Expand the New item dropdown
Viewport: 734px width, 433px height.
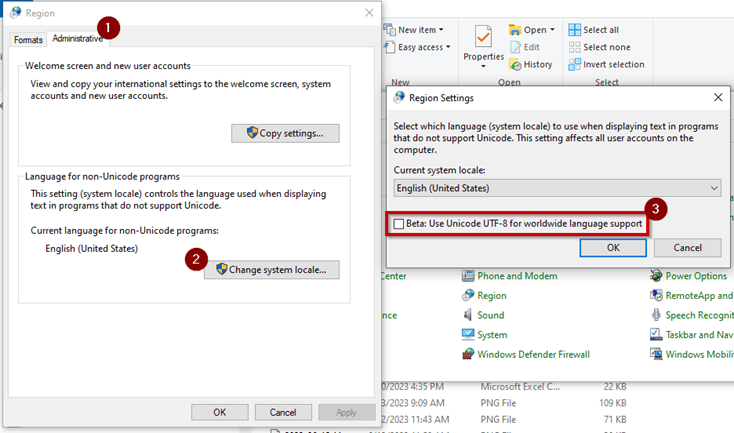(x=423, y=30)
